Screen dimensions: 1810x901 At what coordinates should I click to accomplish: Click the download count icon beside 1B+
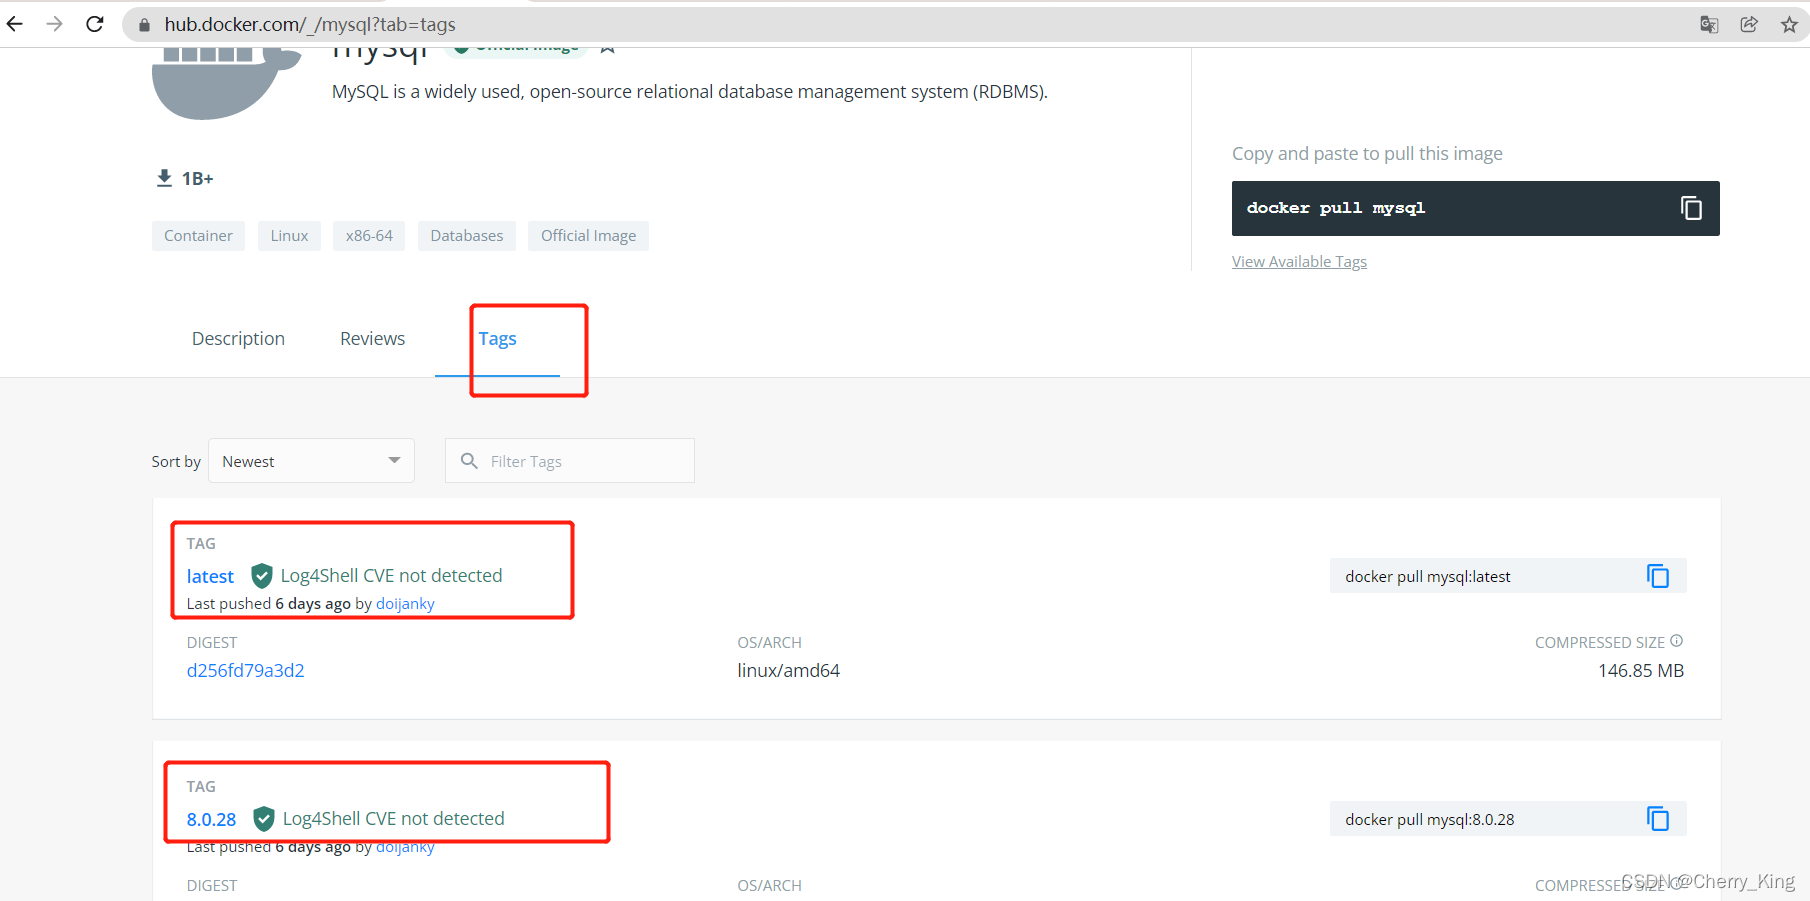pos(164,178)
